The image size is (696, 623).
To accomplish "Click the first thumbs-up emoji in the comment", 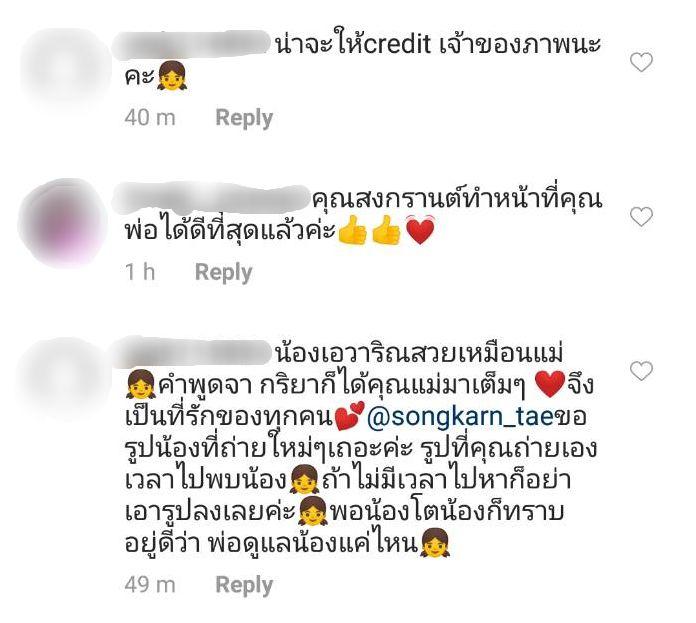I will coord(352,229).
